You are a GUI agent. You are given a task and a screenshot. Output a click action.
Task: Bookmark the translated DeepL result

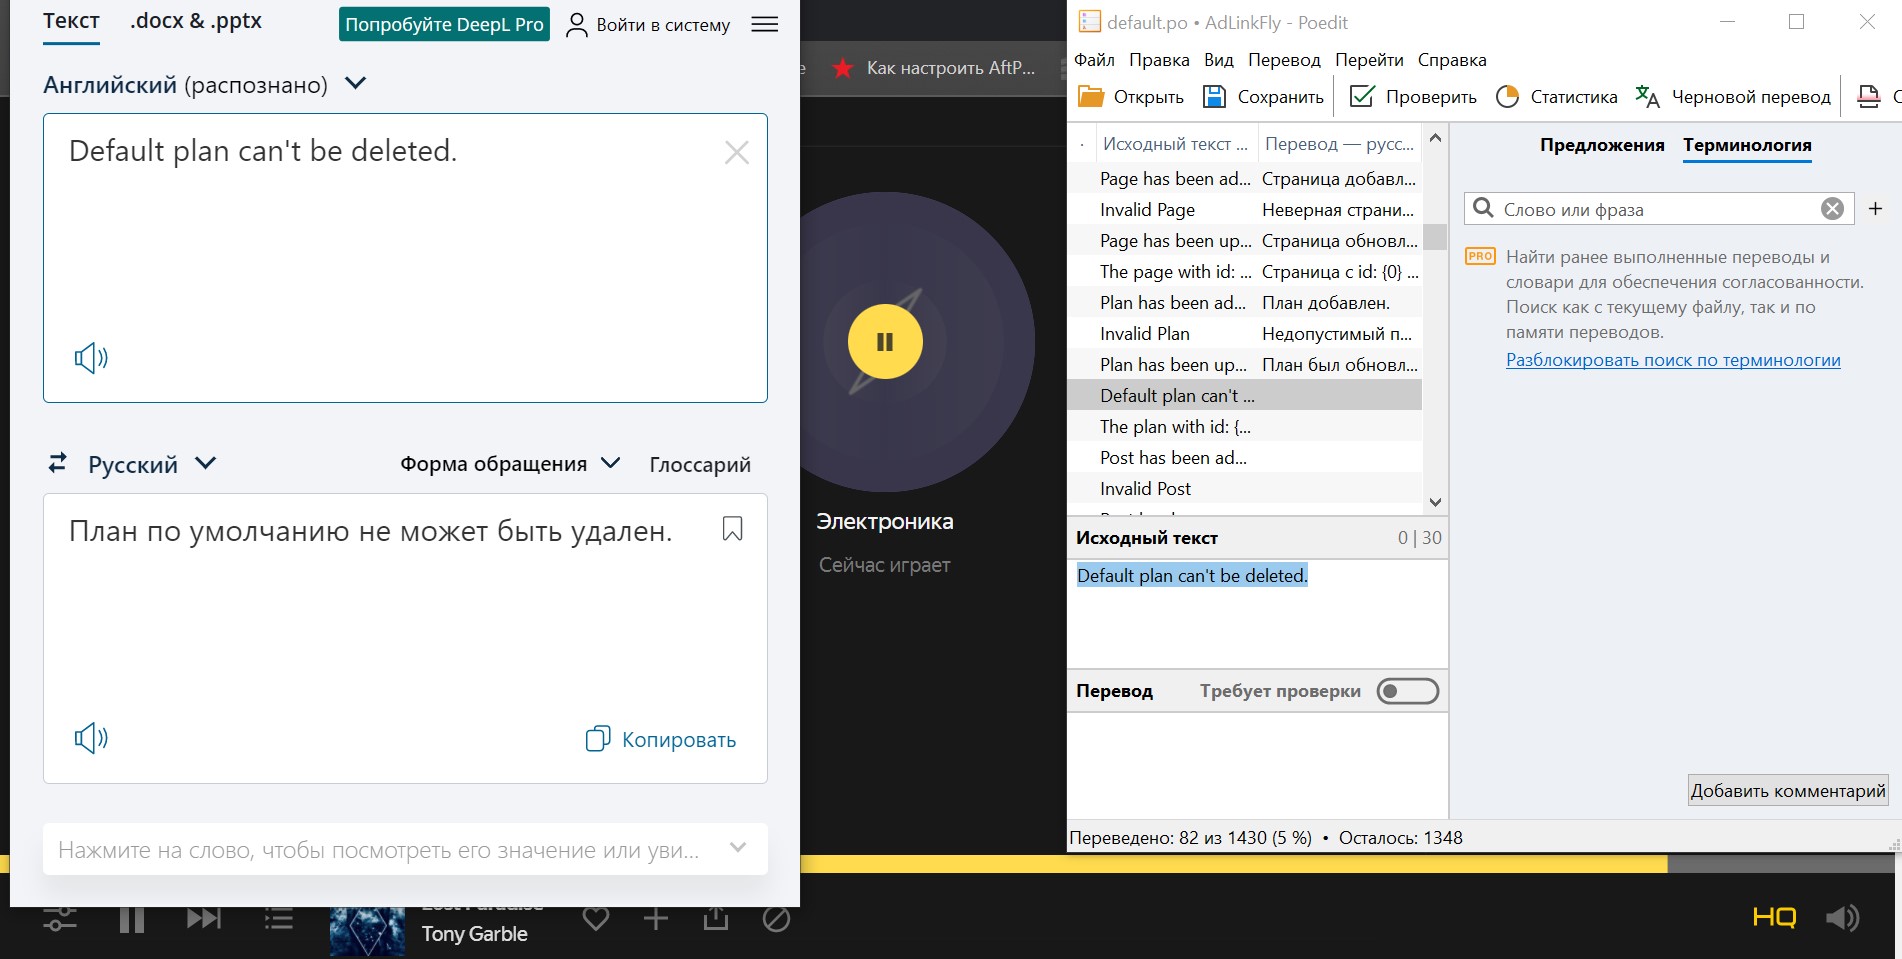[x=732, y=529]
